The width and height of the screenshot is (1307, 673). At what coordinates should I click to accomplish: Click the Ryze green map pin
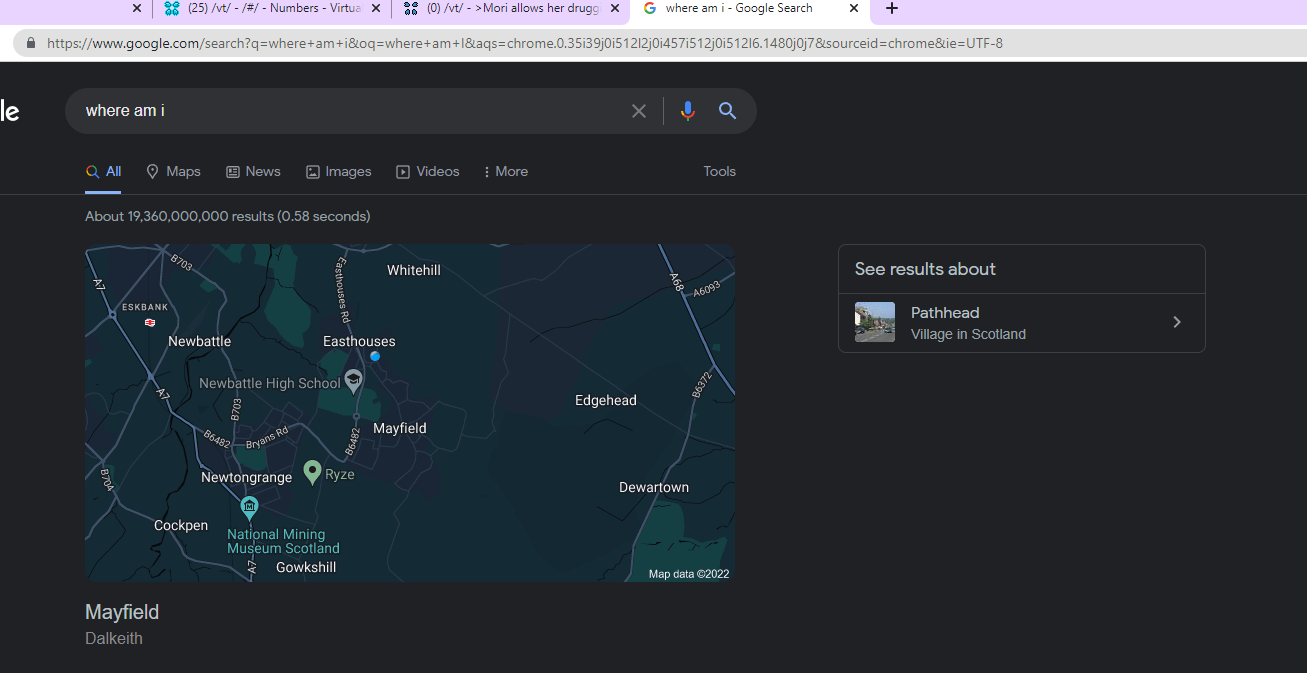point(313,472)
